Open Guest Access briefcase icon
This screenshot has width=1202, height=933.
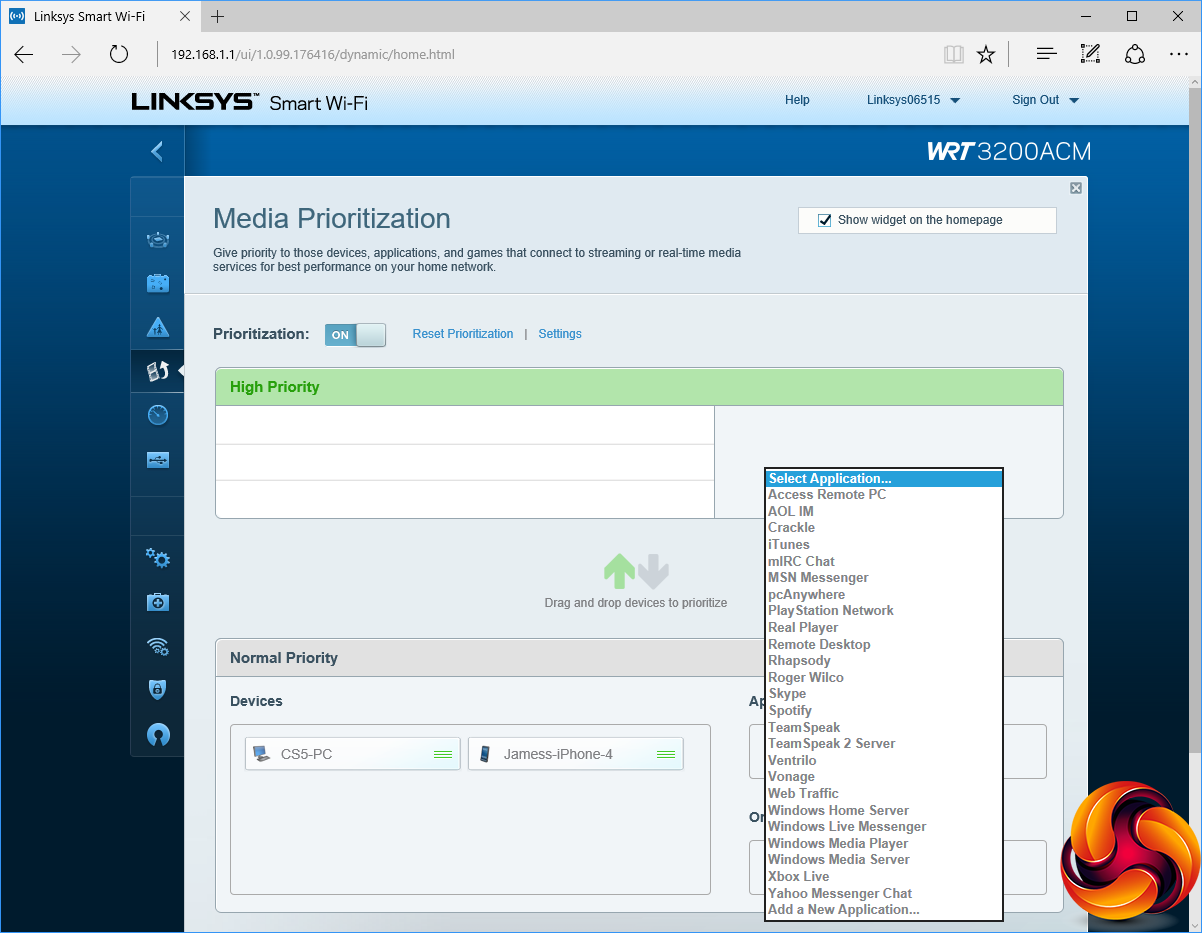point(158,283)
